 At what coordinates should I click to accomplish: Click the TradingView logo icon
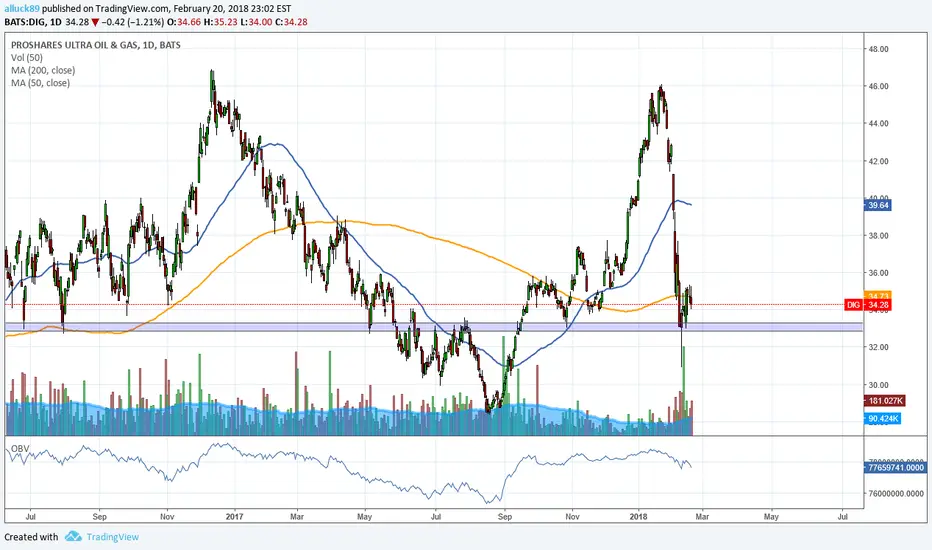[73, 536]
